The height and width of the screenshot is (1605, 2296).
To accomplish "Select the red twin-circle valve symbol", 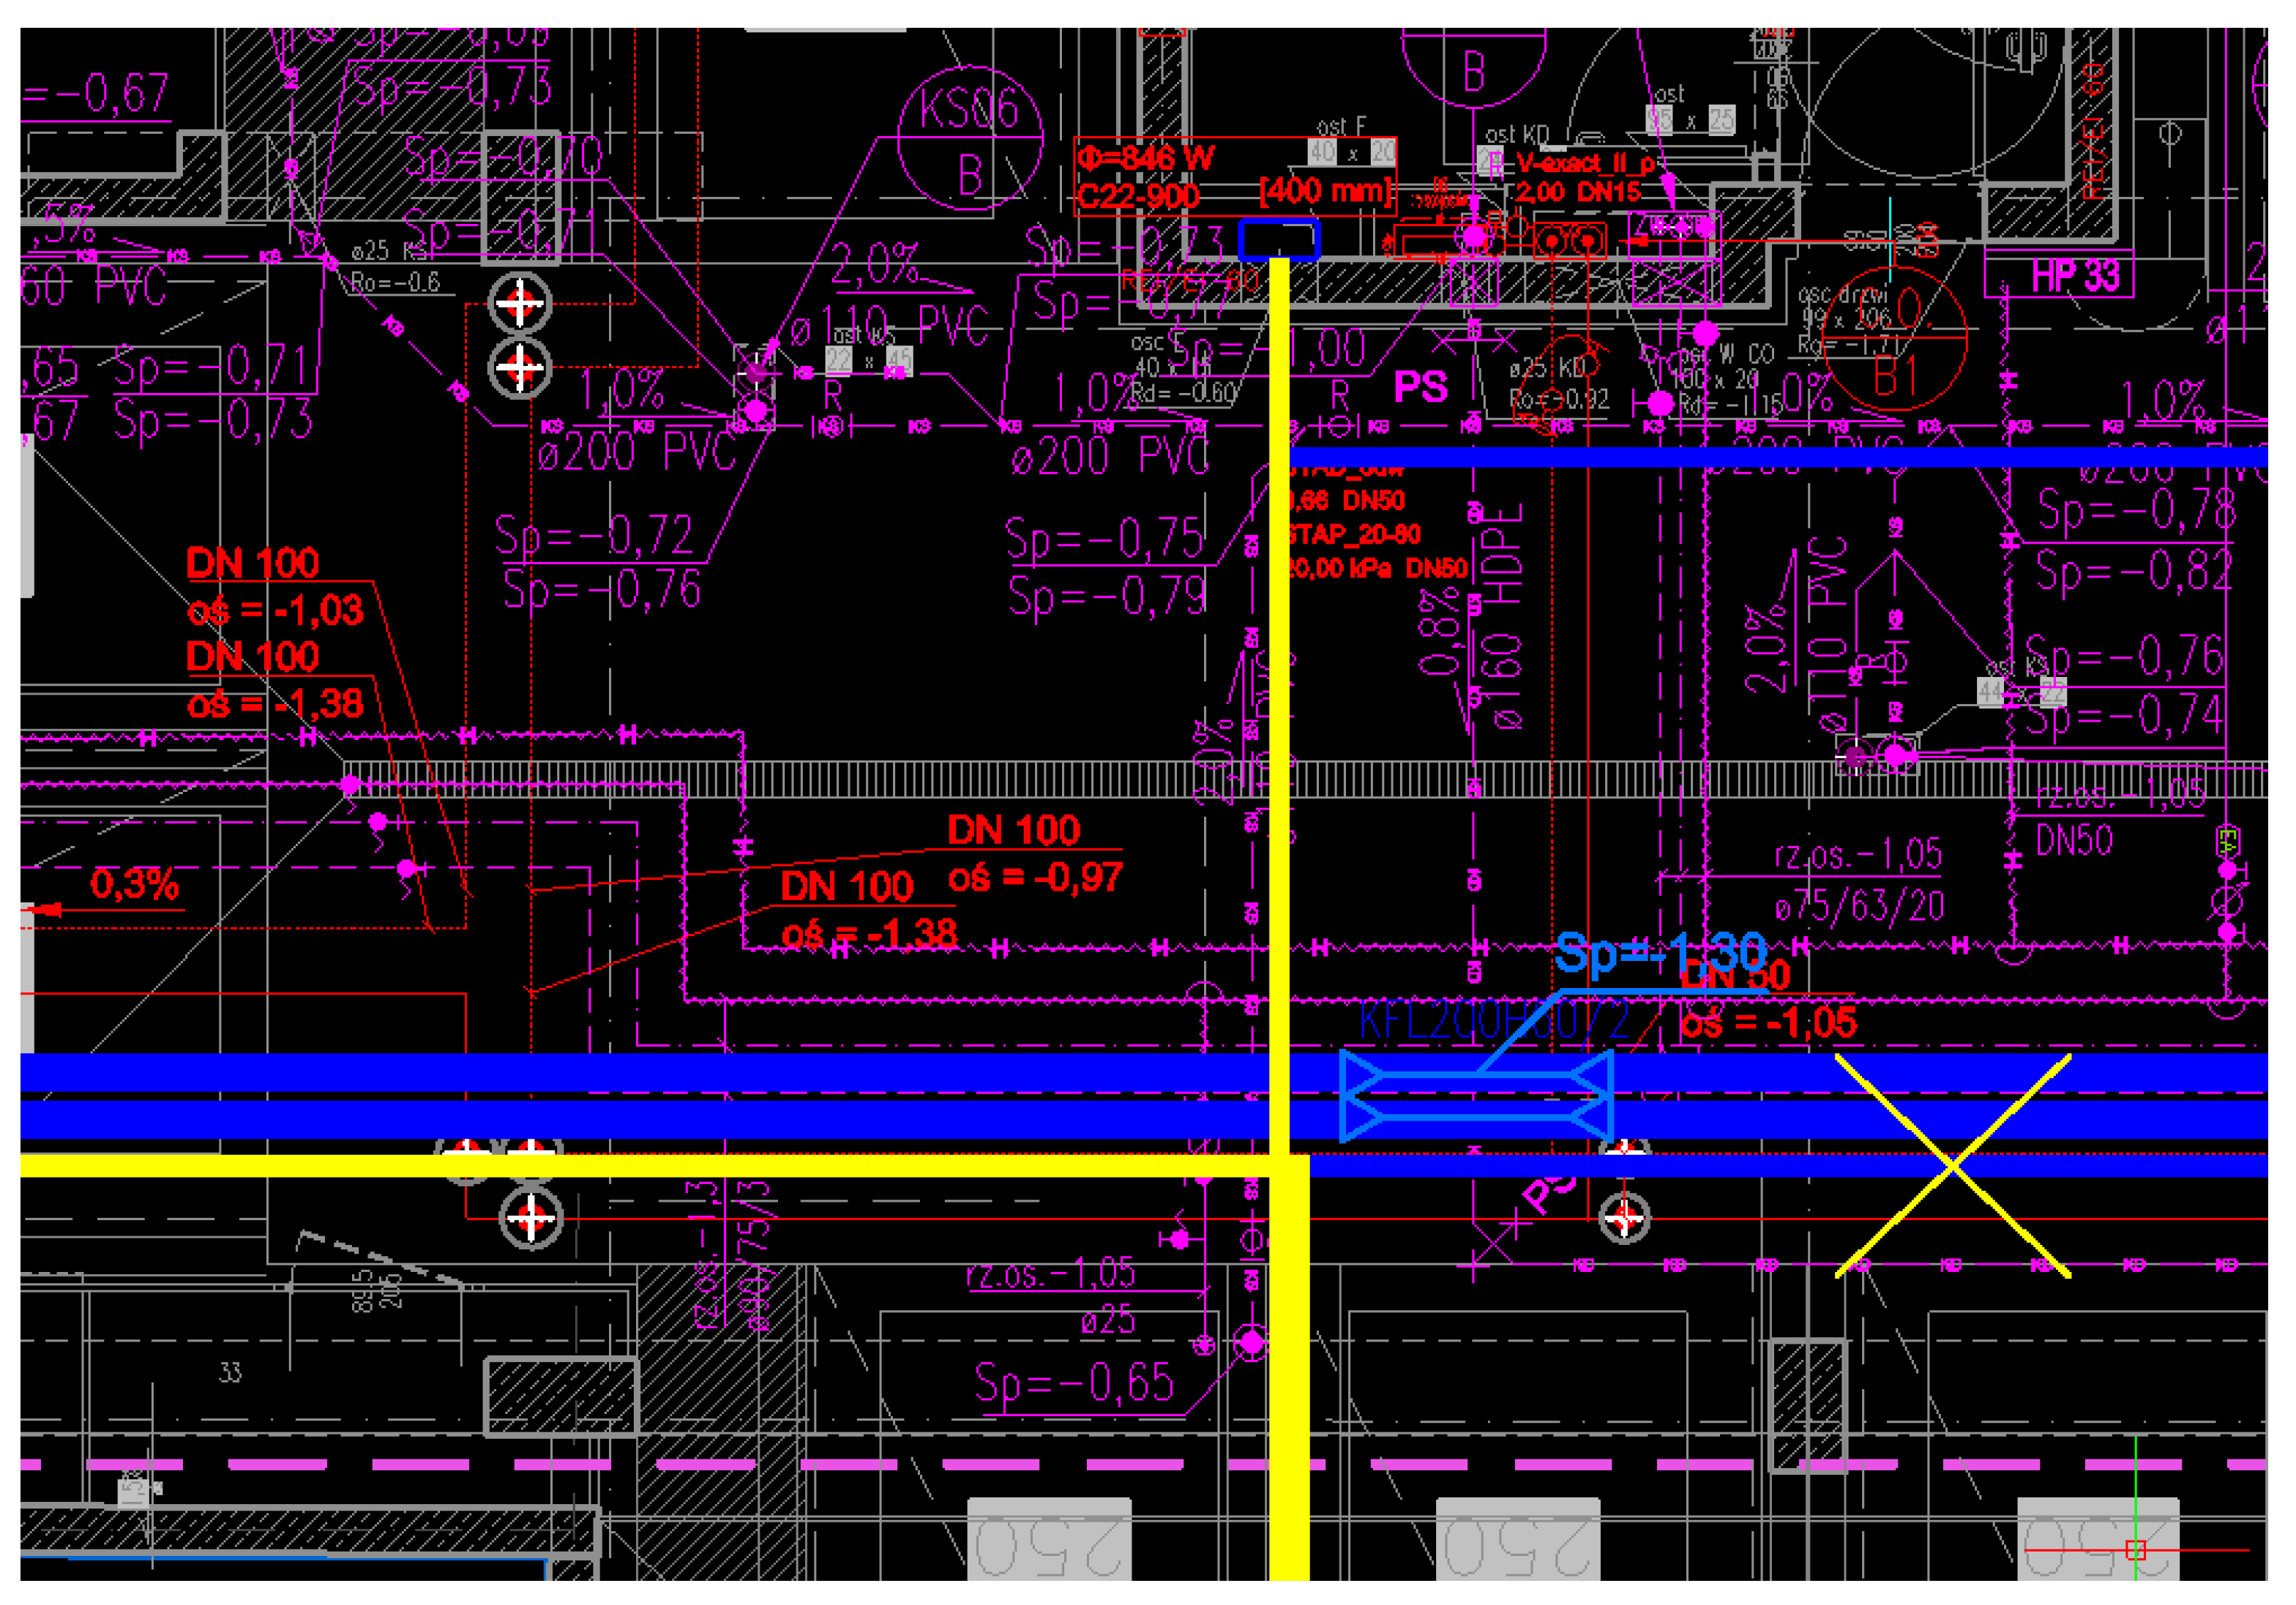I will coord(1569,241).
